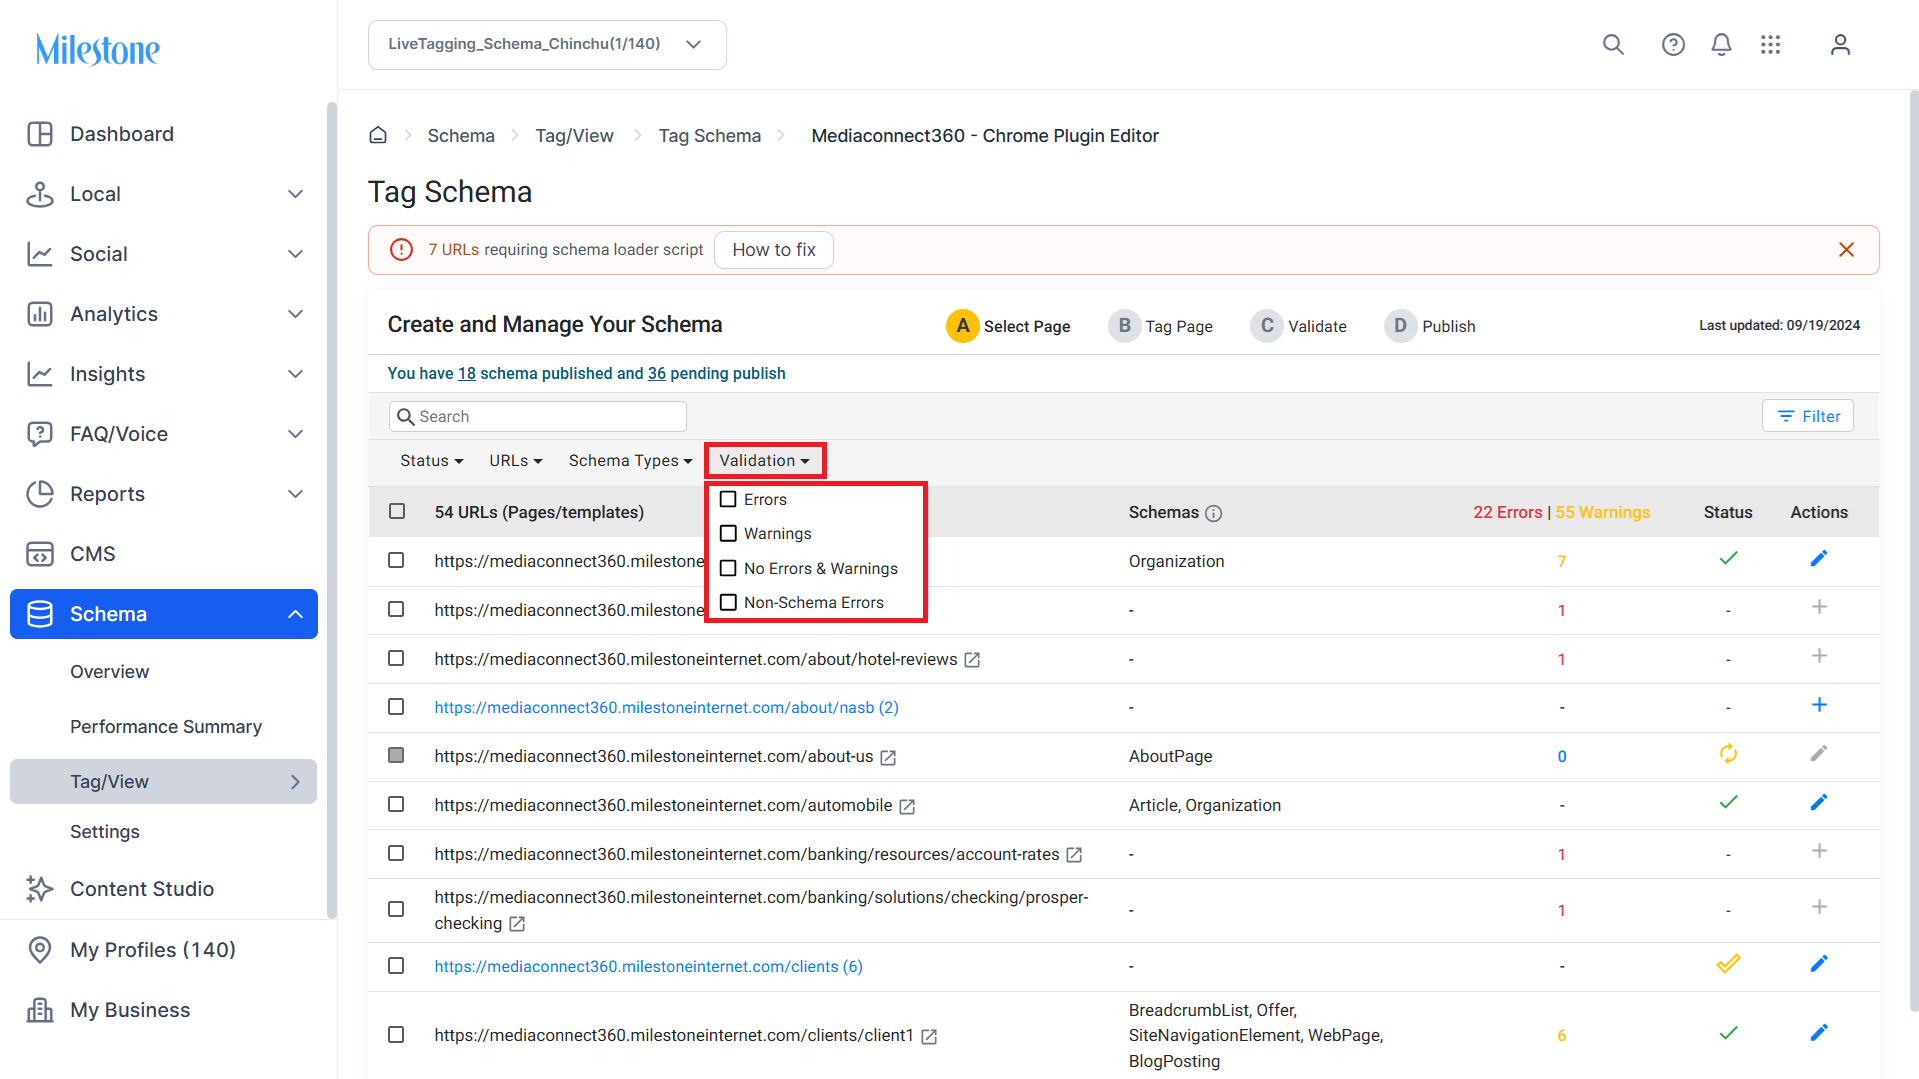Screen dimensions: 1919x1079
Task: Select all 54 URLs checkbox
Action: 397,512
